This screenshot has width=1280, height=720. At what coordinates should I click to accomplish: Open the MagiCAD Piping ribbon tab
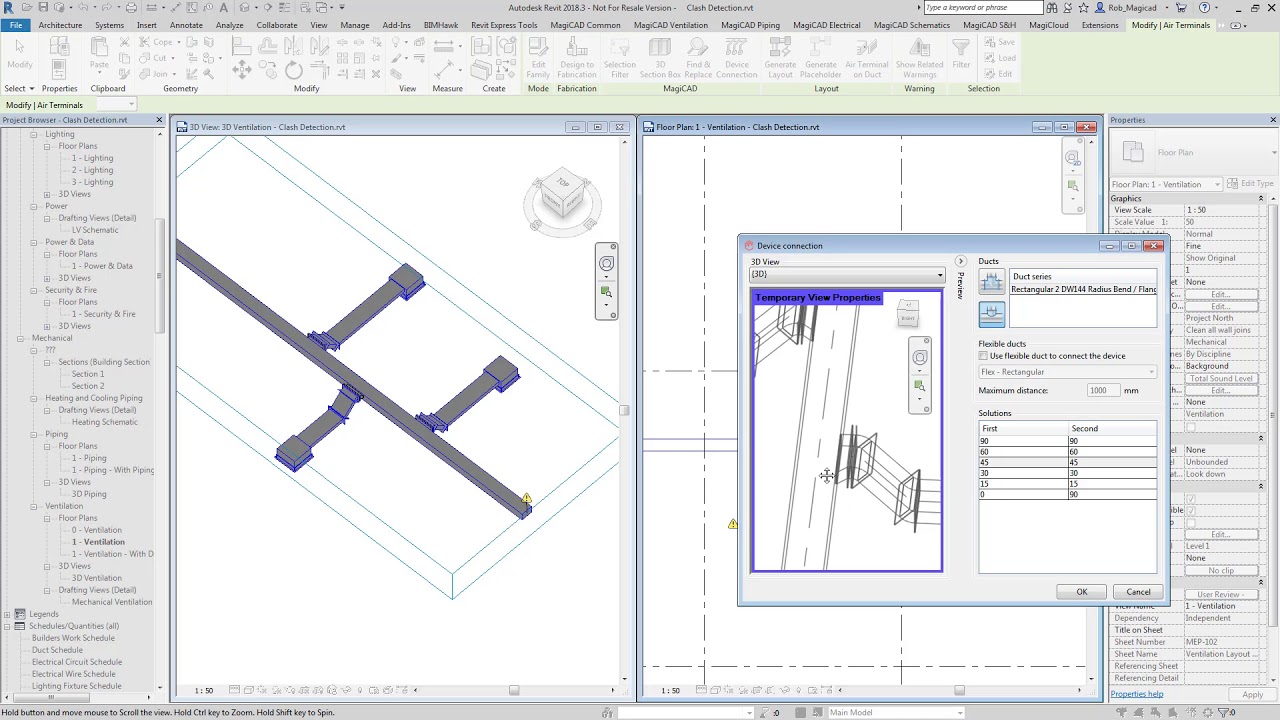tap(750, 25)
